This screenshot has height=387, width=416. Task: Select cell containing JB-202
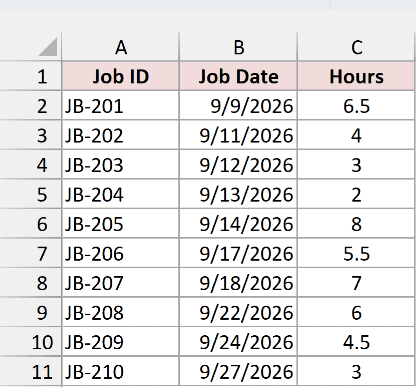point(121,135)
